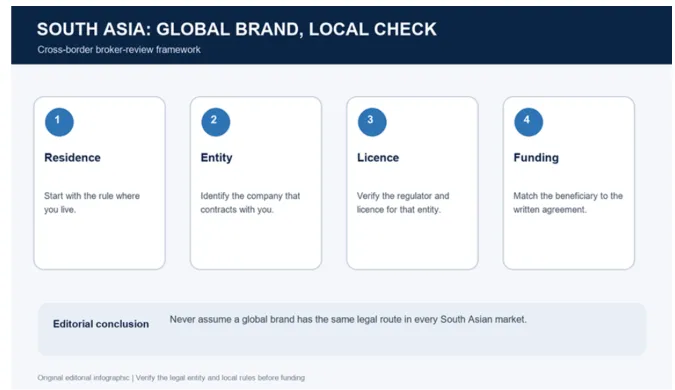Screen dimensions: 675x390
Task: Click 'Match the beneficiary to the written agreement.'
Action: 568,203
